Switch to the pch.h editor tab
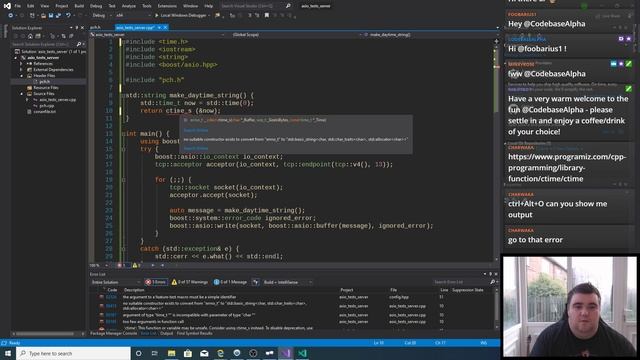Image resolution: width=640 pixels, height=360 pixels. tap(96, 27)
